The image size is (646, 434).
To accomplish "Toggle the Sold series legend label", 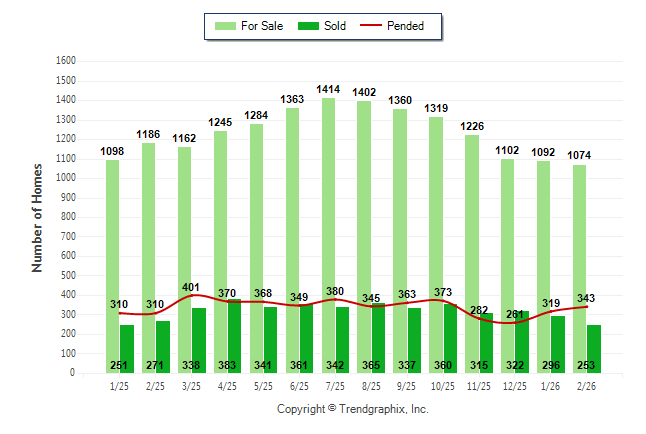I will click(335, 26).
